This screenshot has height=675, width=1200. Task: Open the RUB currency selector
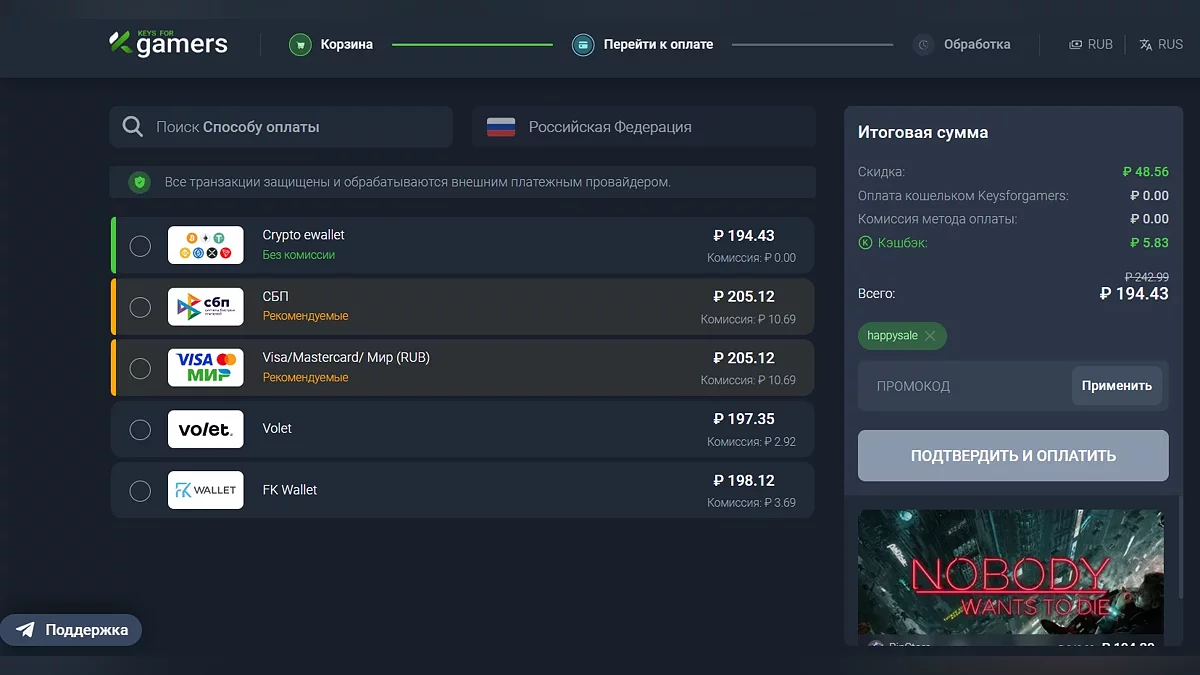[x=1091, y=44]
